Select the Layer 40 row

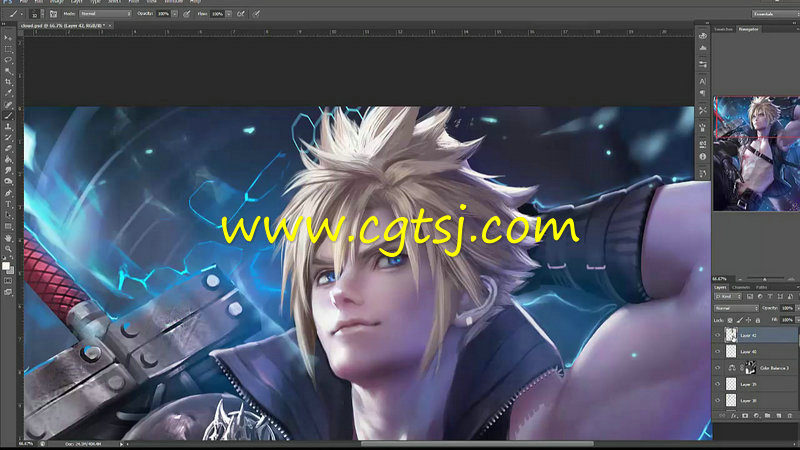(x=756, y=352)
